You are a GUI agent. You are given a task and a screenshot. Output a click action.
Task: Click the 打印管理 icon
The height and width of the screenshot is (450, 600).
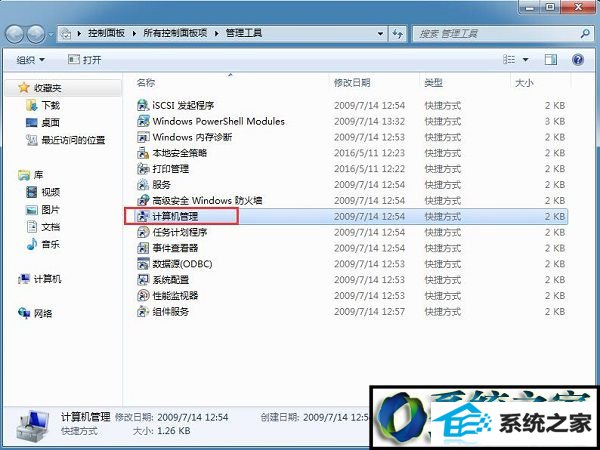point(143,169)
